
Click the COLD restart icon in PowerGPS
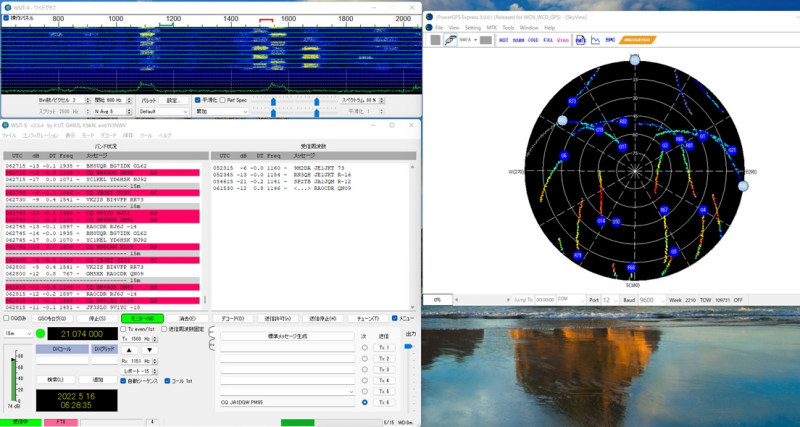[533, 40]
